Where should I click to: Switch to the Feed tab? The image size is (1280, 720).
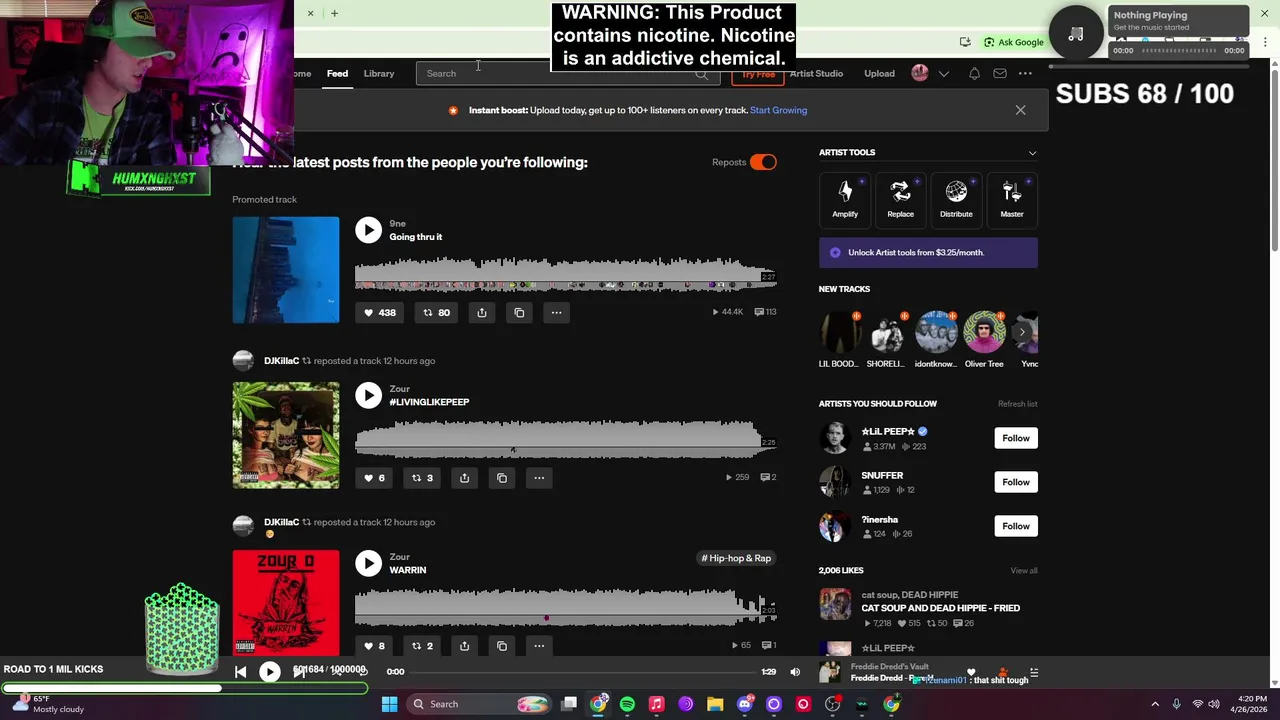point(337,73)
